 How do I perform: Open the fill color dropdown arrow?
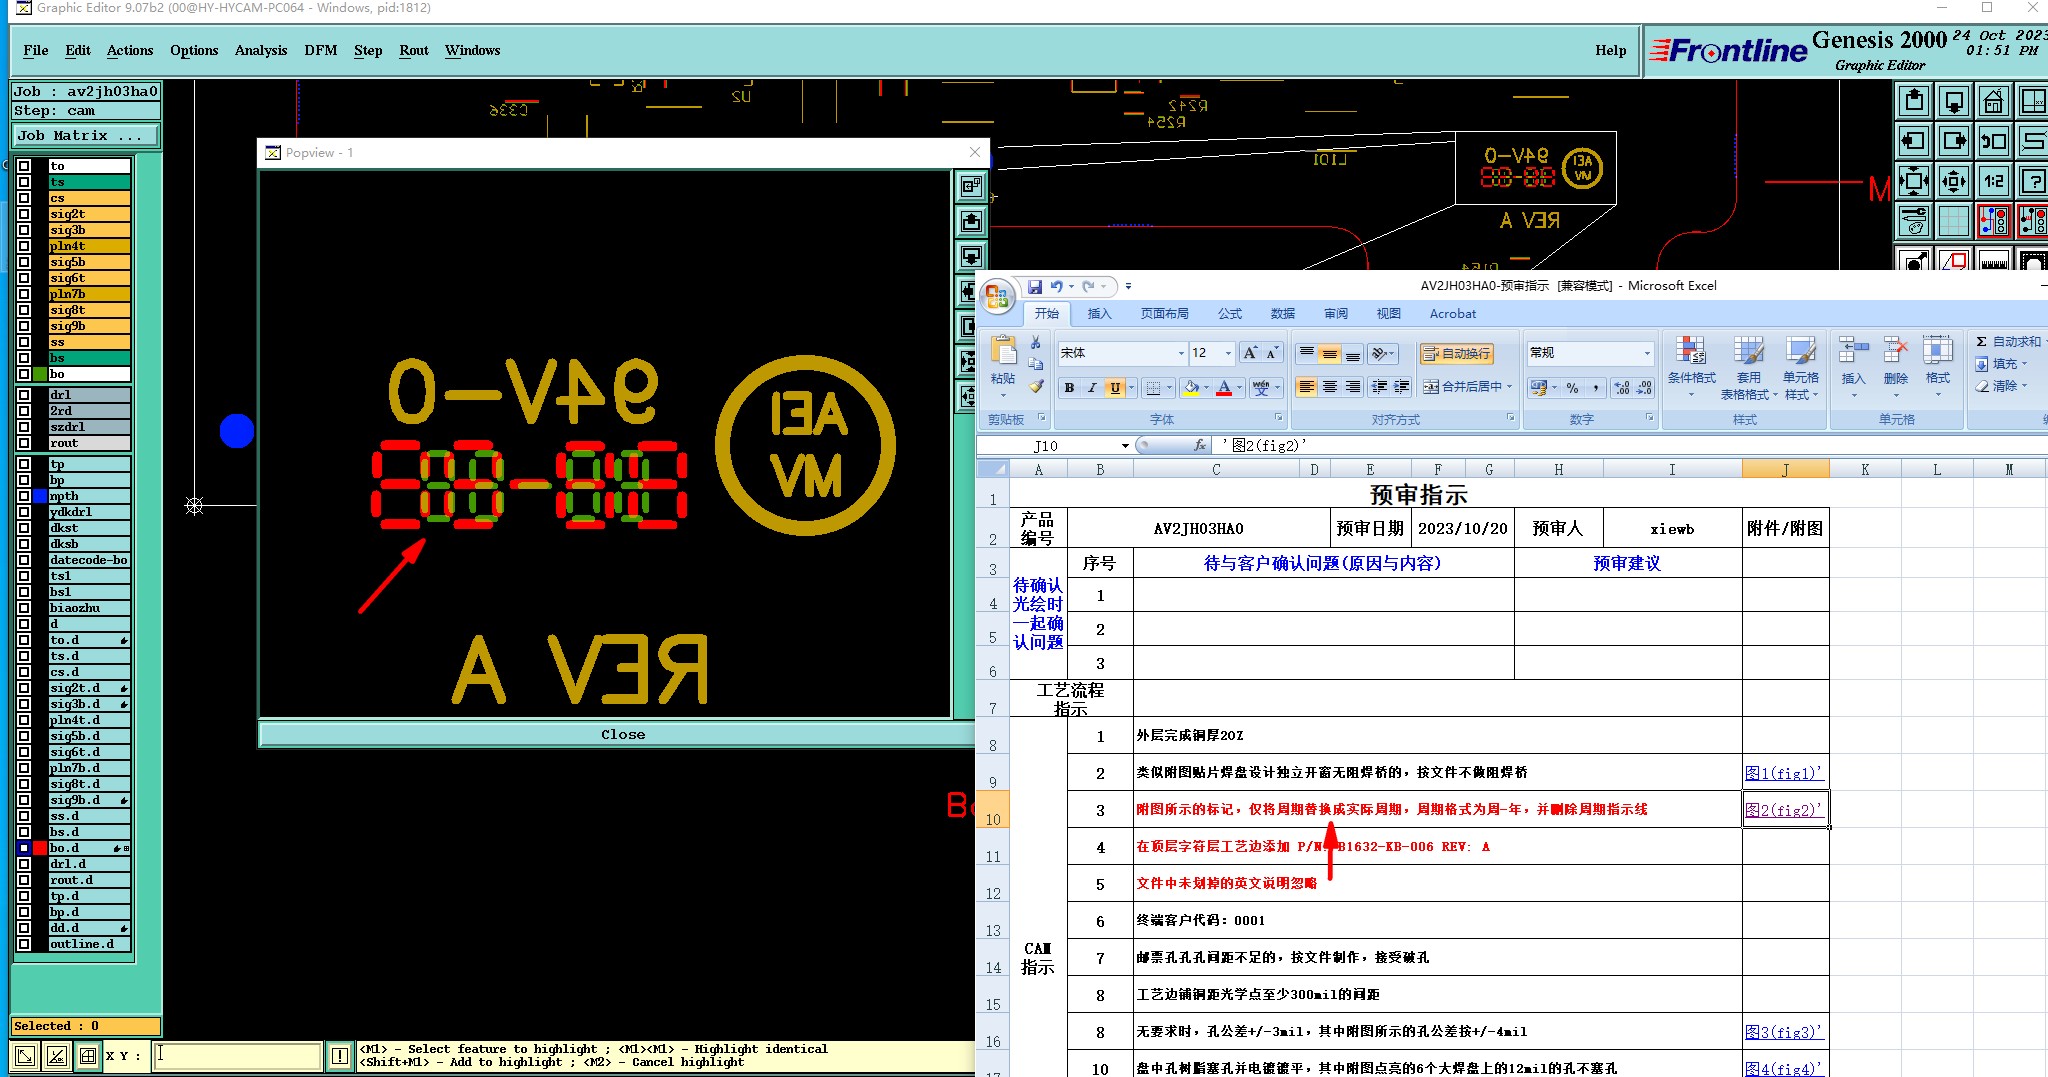click(x=1206, y=388)
